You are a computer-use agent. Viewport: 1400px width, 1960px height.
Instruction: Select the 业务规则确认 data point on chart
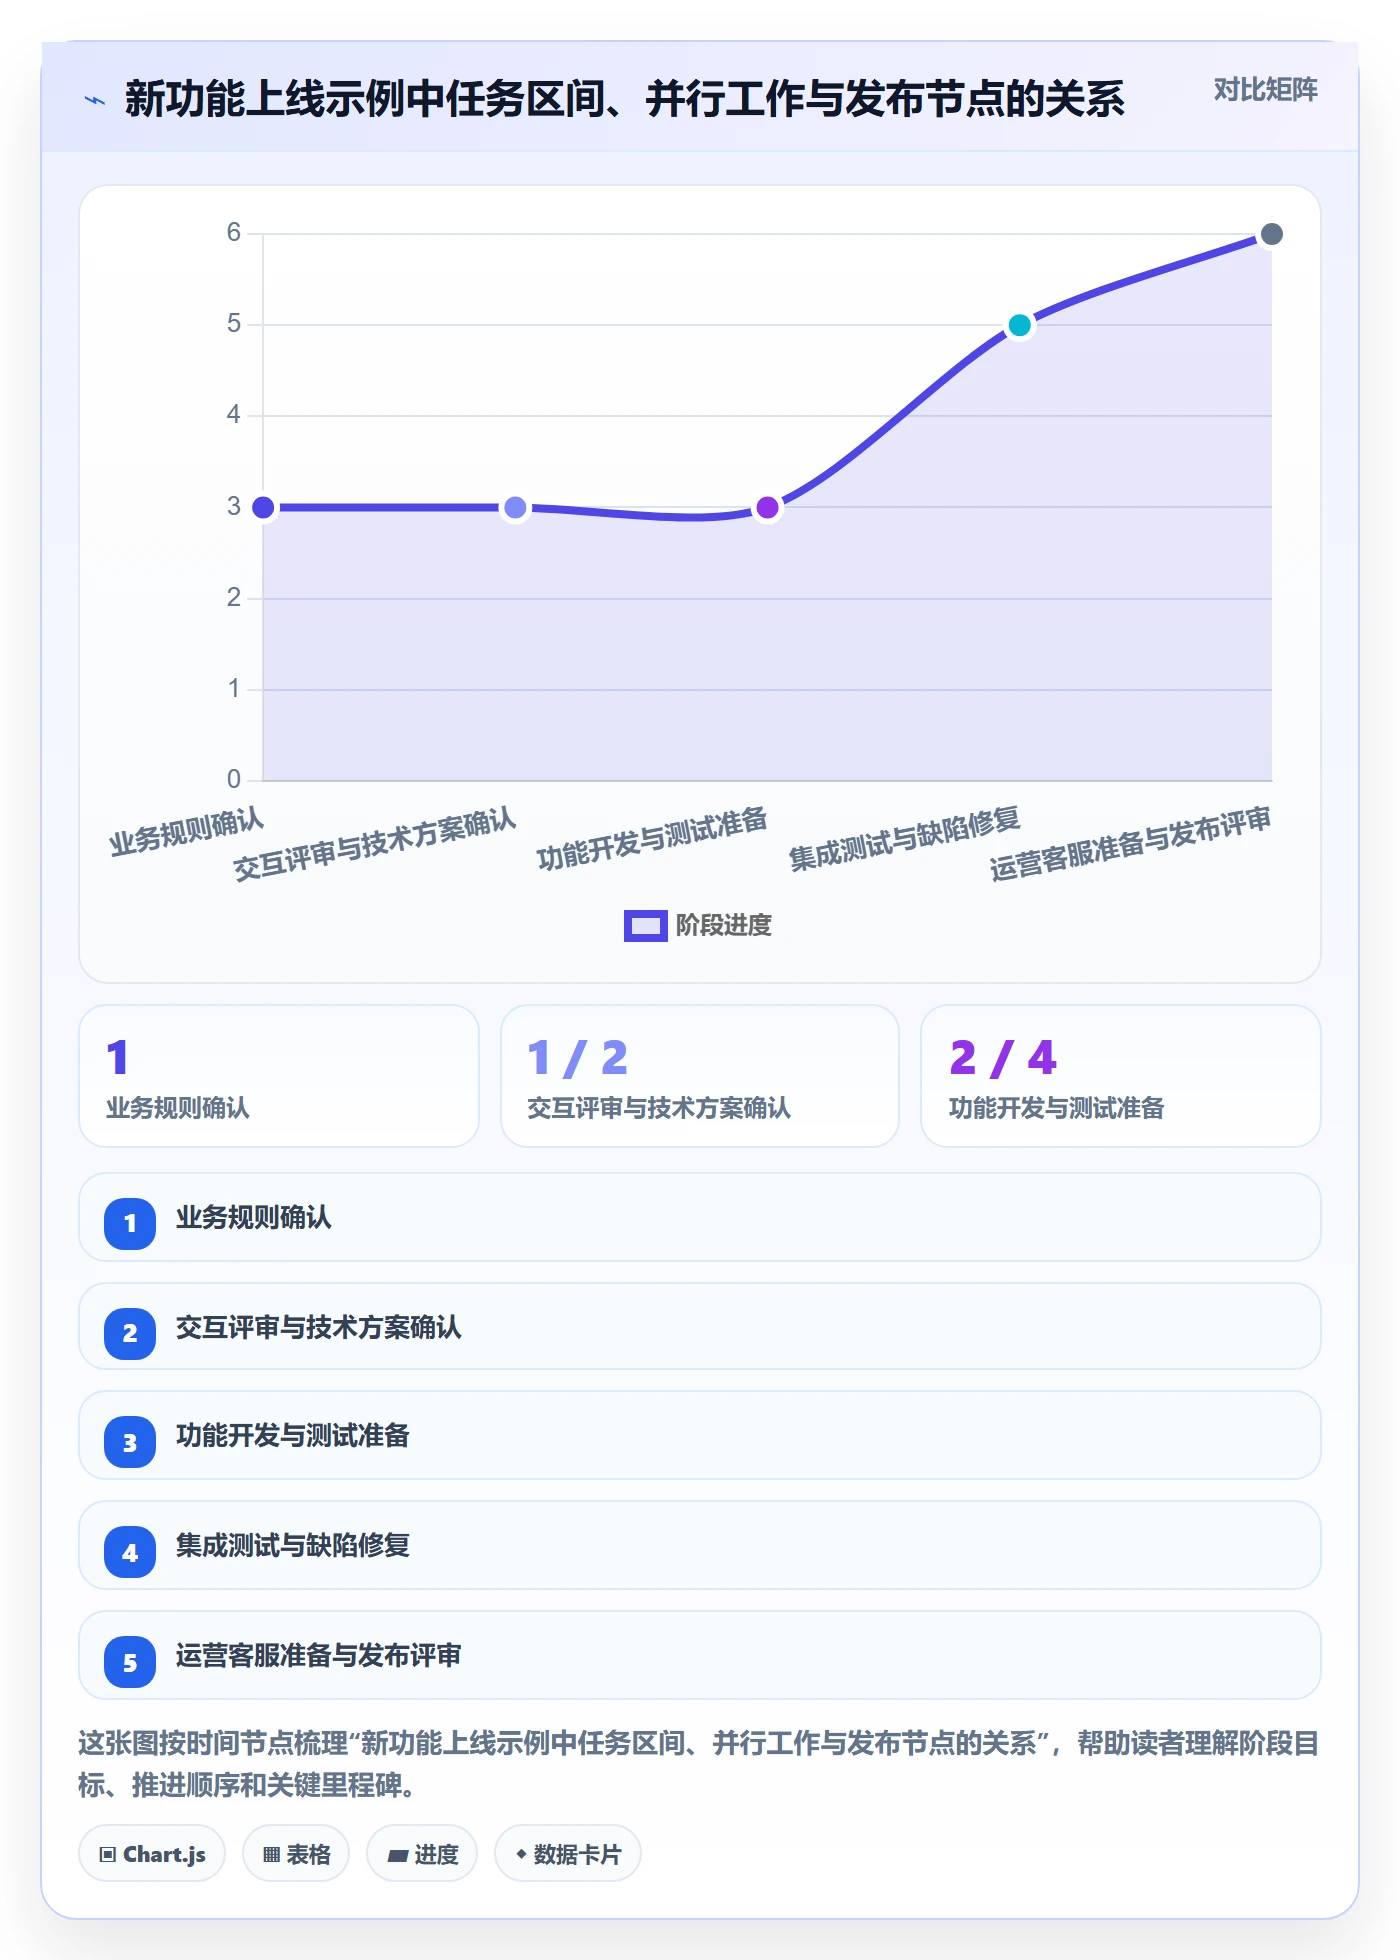pos(263,507)
